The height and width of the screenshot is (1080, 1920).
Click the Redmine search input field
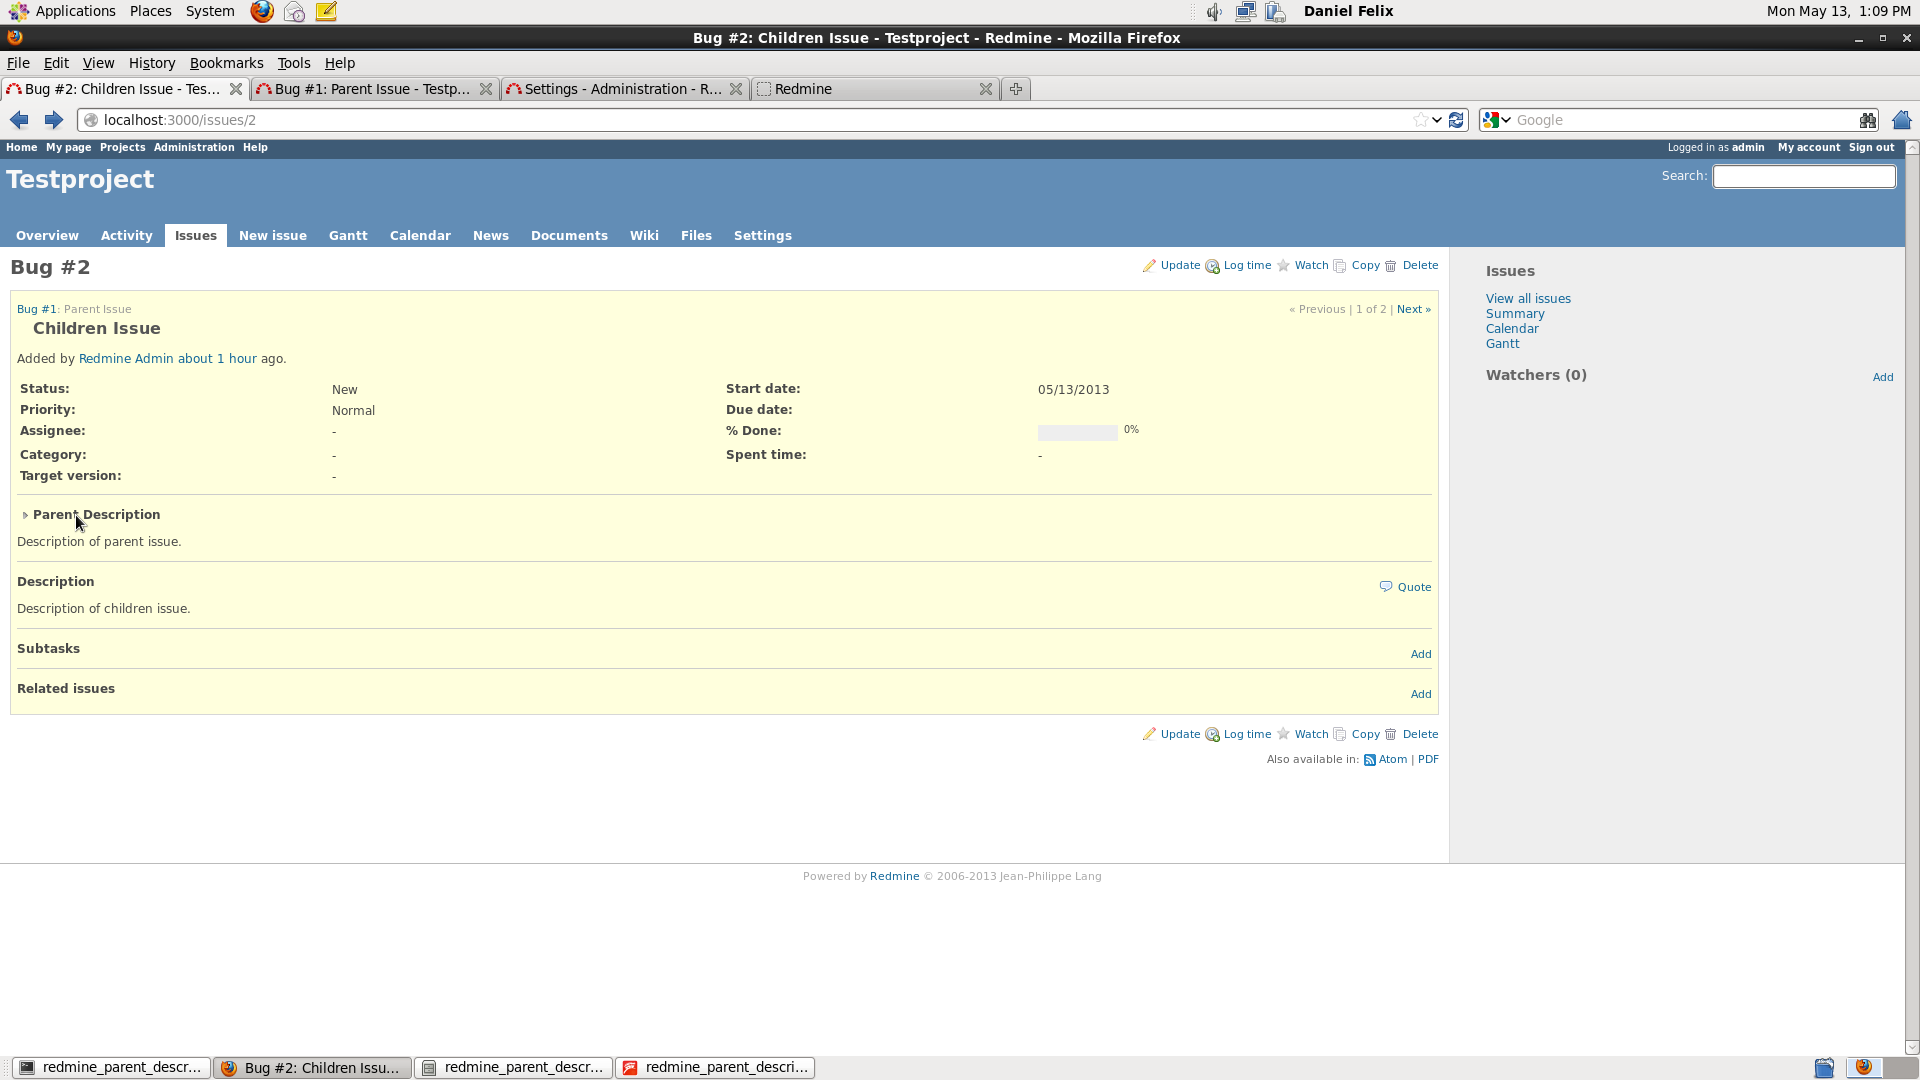[1804, 176]
